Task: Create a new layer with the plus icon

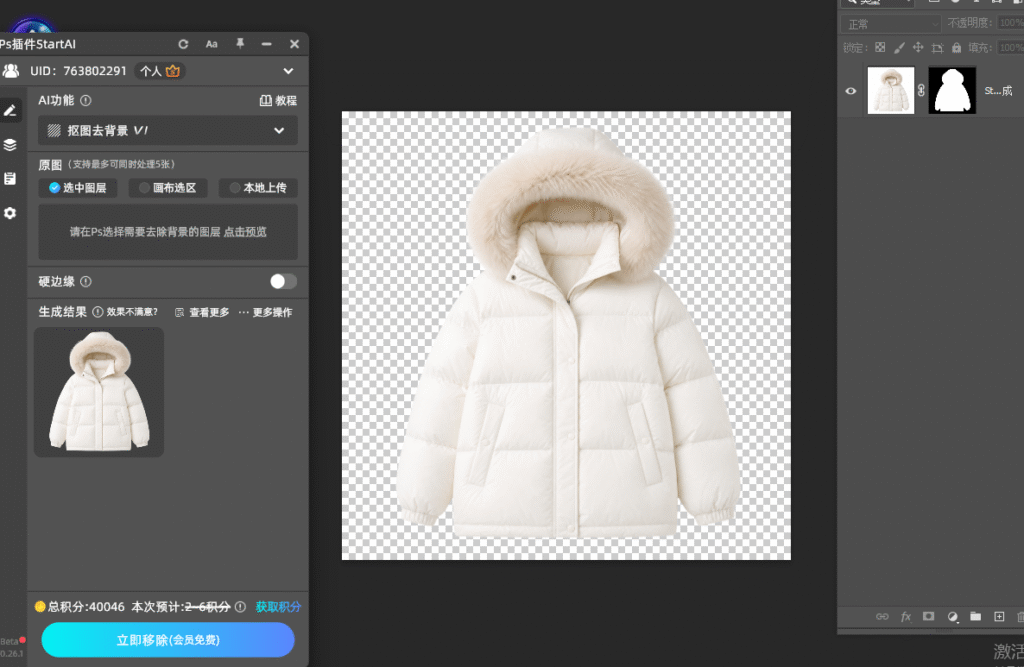Action: 999,616
